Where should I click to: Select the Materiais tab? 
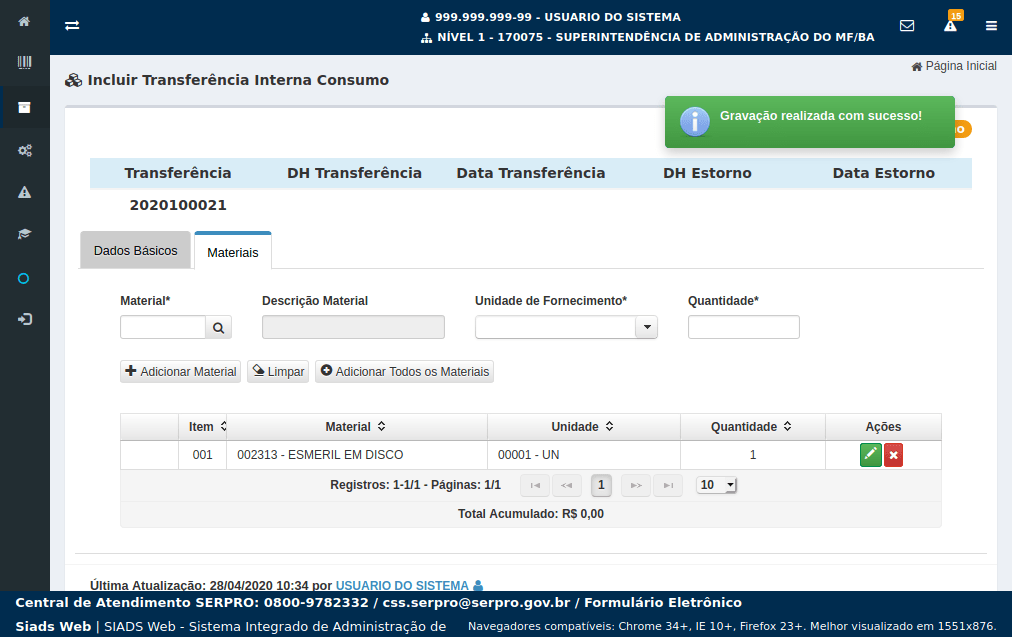233,252
